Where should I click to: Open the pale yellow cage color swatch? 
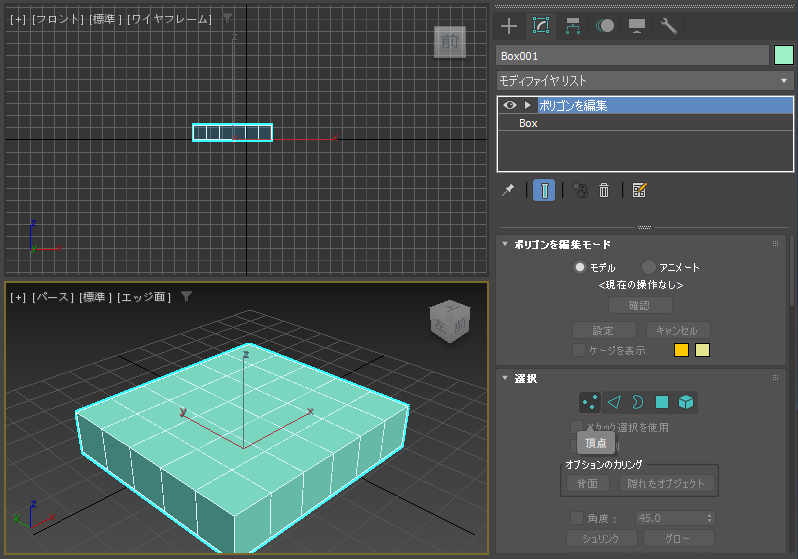pos(702,350)
